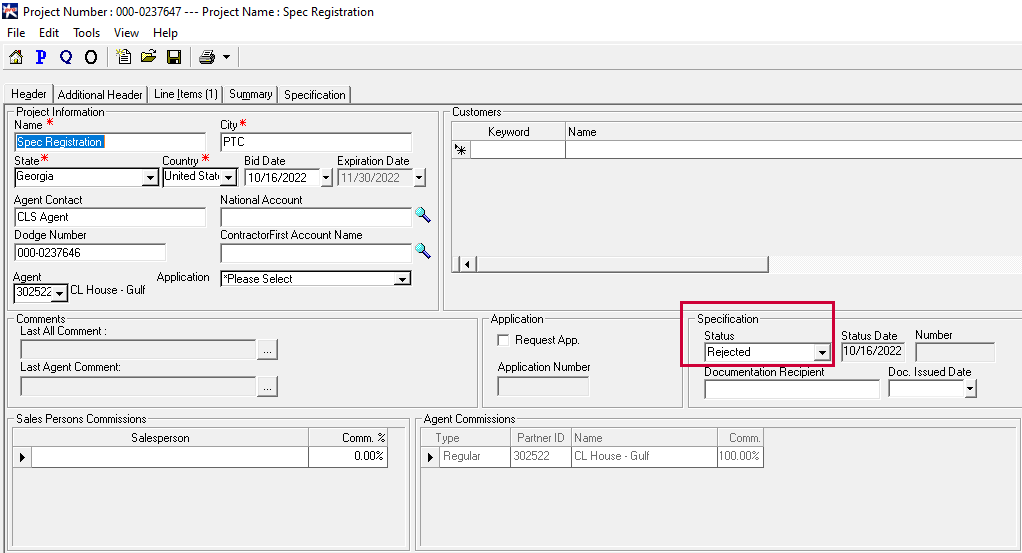Viewport: 1022px width, 553px height.
Task: Click the black O toolbar icon
Action: [x=91, y=57]
